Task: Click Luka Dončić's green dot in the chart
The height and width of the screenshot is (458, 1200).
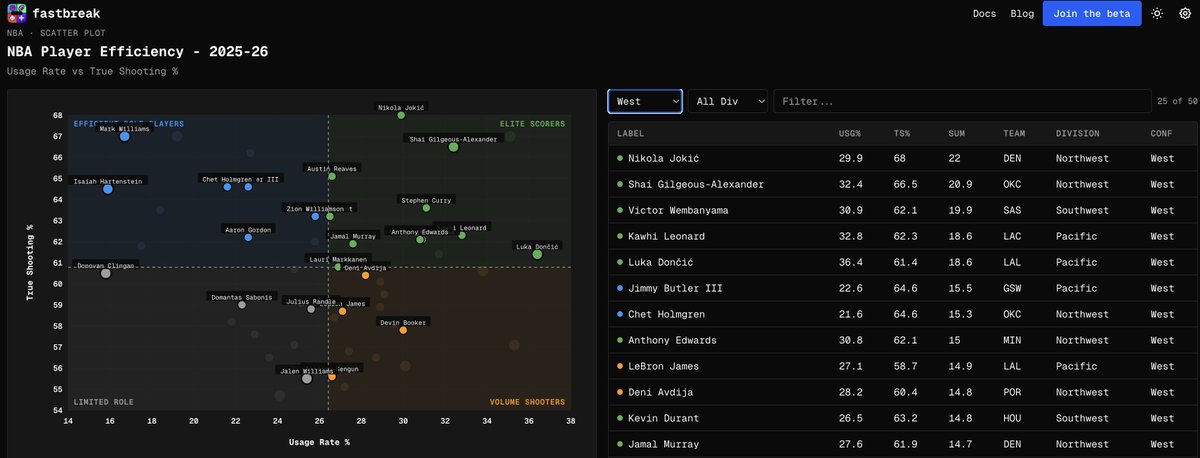Action: point(537,254)
